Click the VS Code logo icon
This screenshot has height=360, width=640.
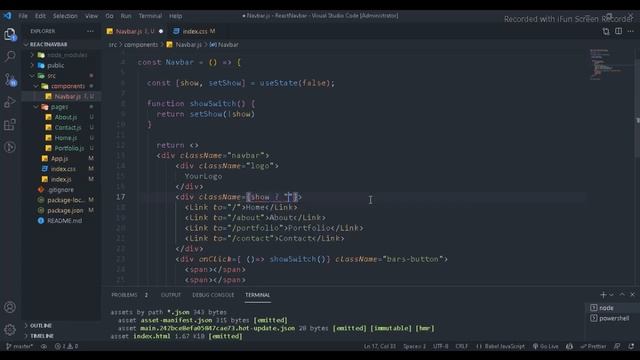coord(8,16)
